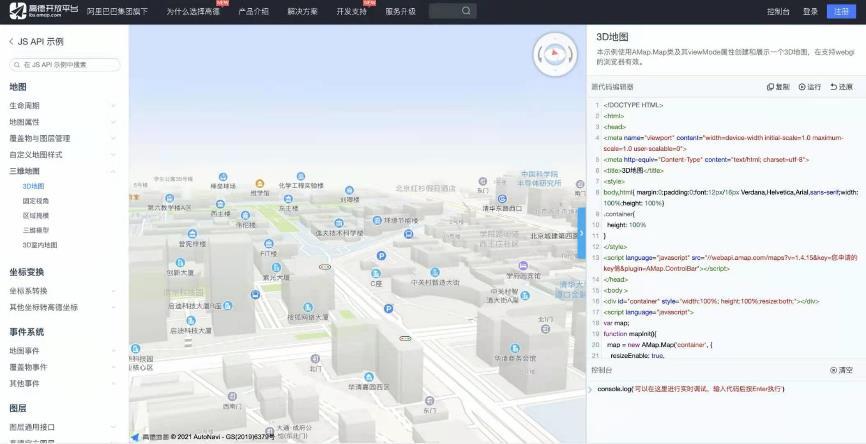This screenshot has height=444, width=866.
Task: Open 解决方案 menu
Action: (x=303, y=12)
